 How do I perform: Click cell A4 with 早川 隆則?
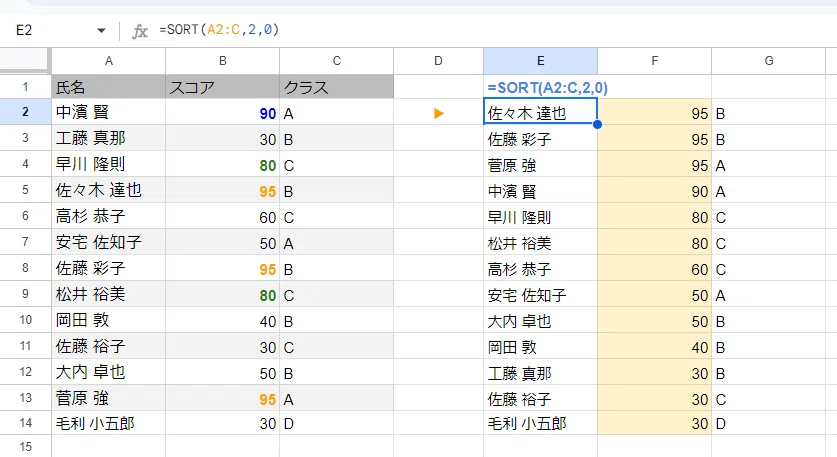108,164
